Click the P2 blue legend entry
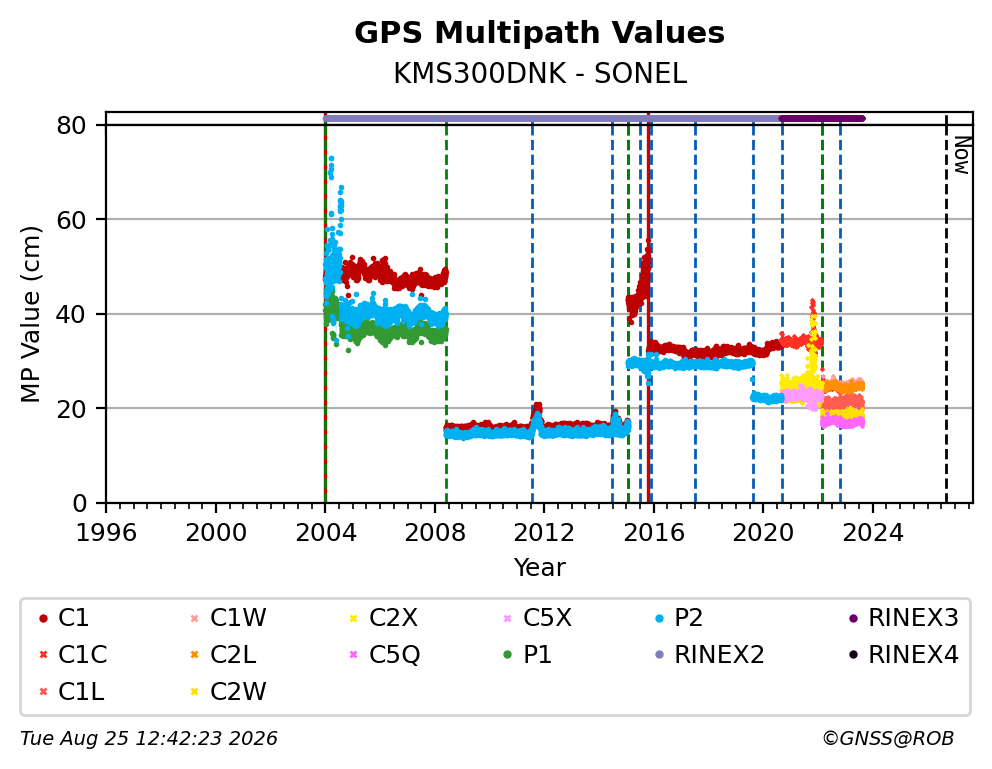Viewport: 992px width, 769px height. [x=678, y=618]
